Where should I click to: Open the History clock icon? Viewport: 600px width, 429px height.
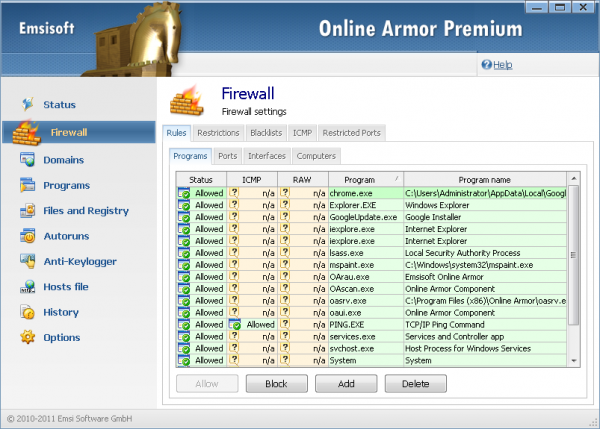tap(28, 312)
